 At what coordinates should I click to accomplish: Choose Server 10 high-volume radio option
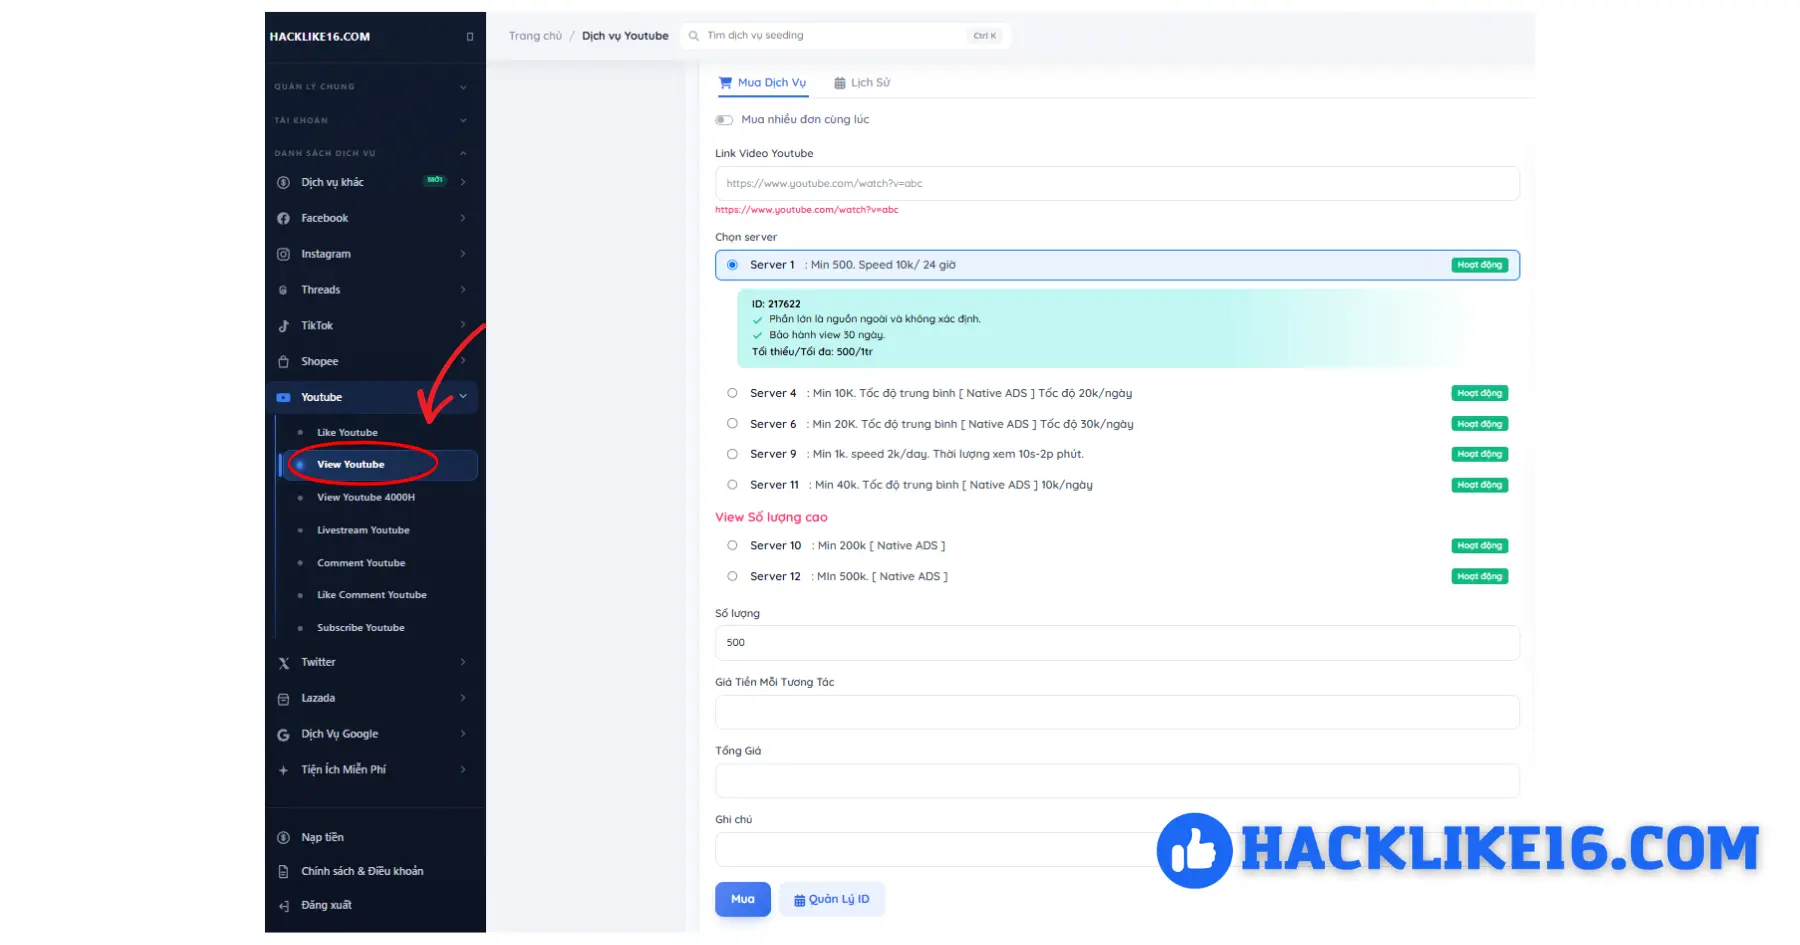pos(732,546)
